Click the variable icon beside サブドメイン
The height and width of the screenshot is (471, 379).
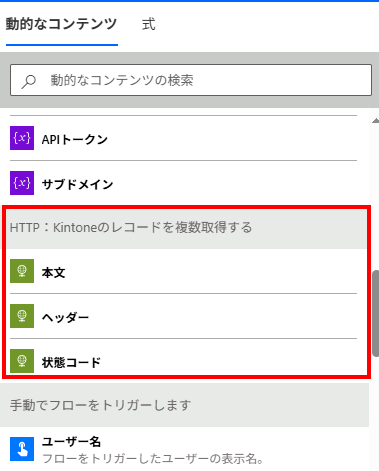click(22, 183)
